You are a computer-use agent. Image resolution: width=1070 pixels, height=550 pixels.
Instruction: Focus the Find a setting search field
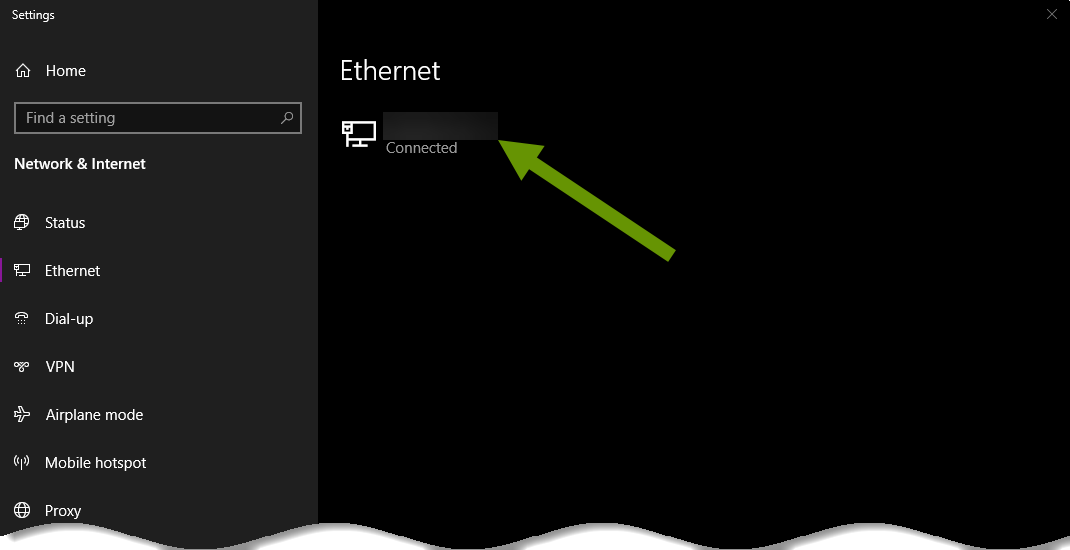(x=158, y=118)
